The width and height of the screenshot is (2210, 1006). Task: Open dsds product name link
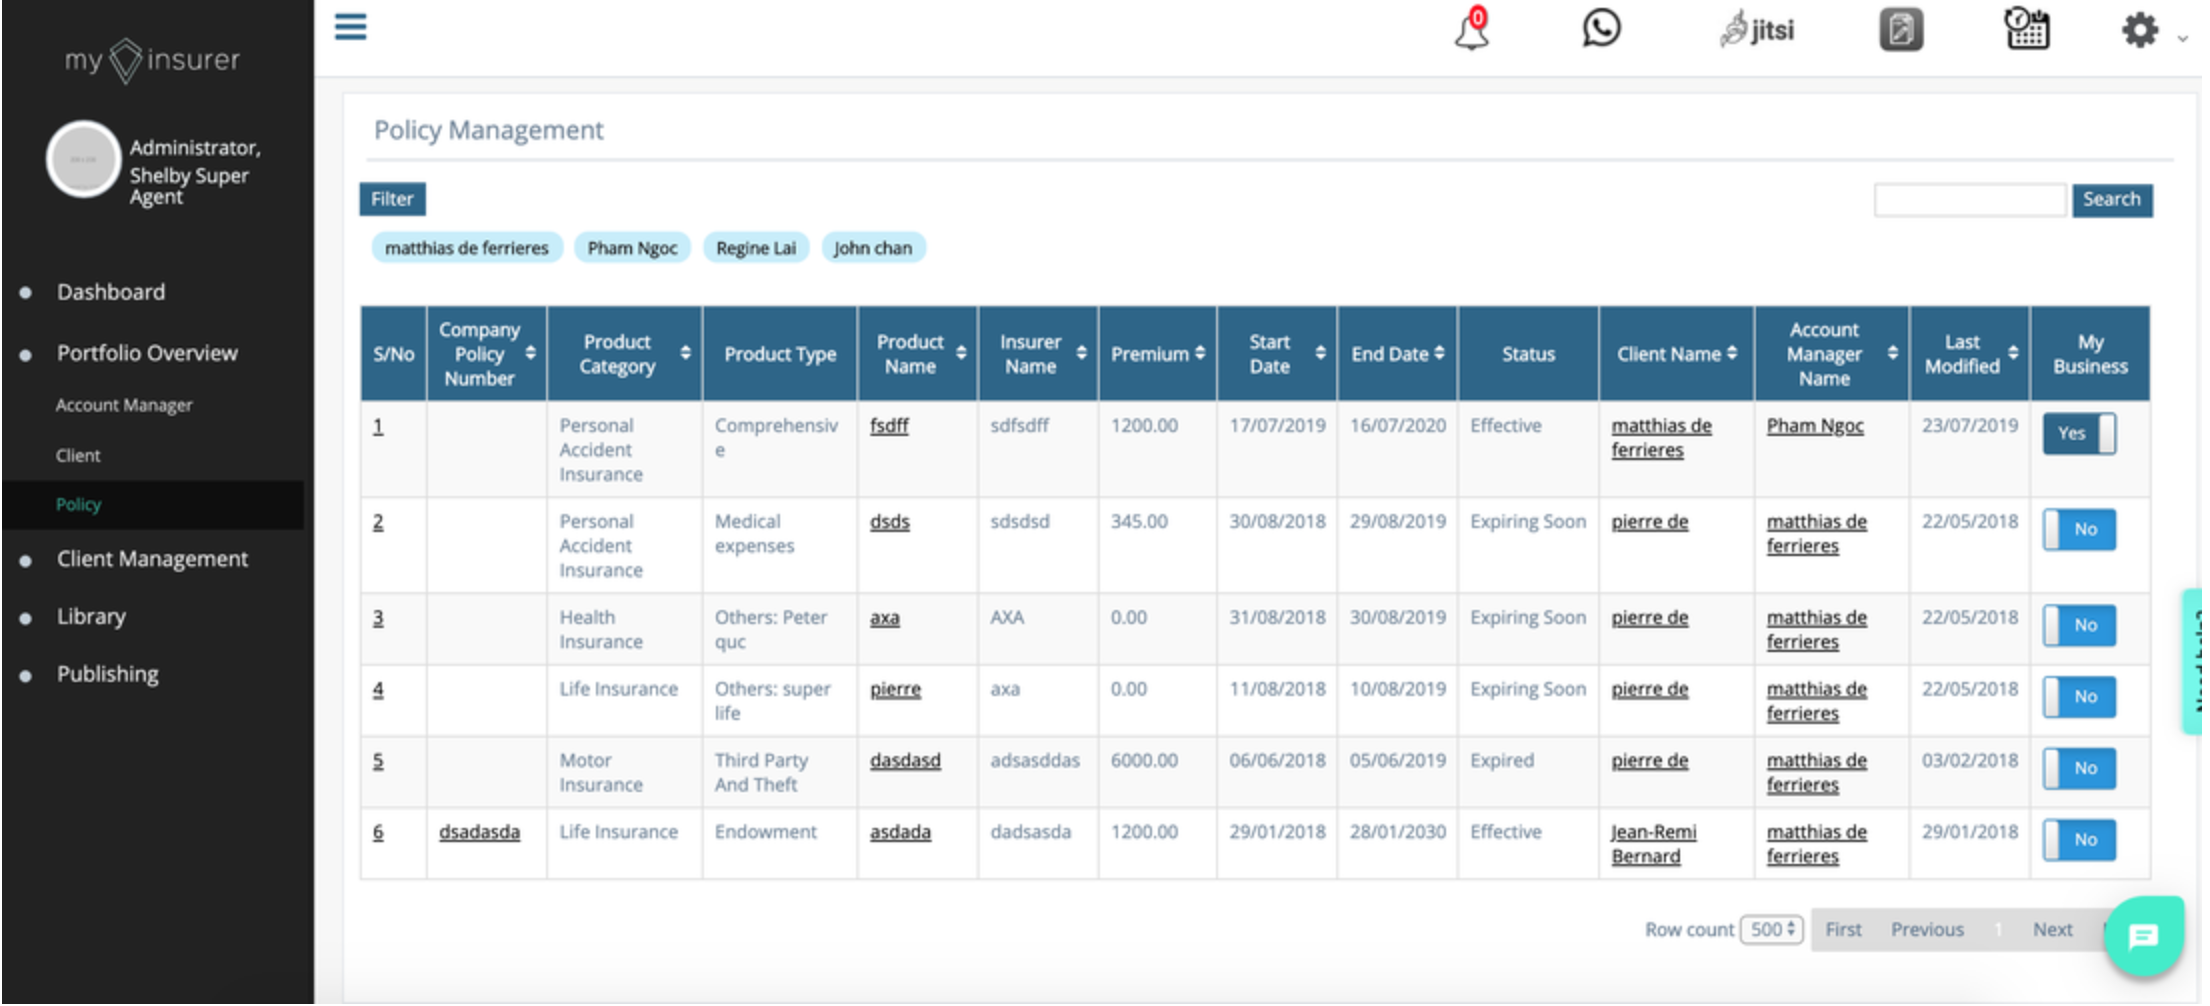[889, 522]
